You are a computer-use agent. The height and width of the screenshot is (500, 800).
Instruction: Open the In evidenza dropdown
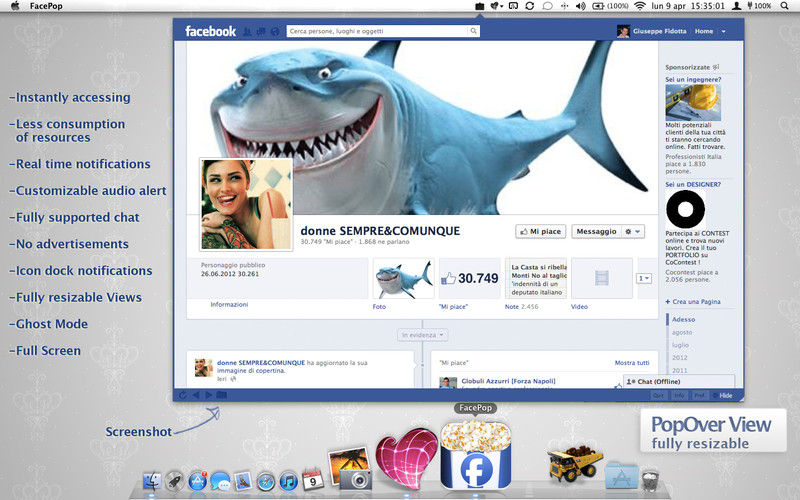pyautogui.click(x=422, y=335)
